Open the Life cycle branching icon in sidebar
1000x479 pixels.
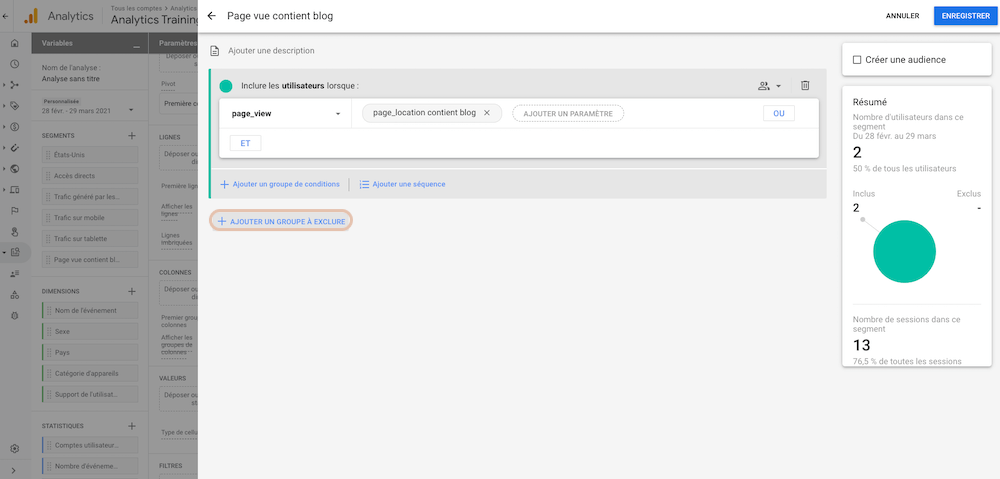15,85
